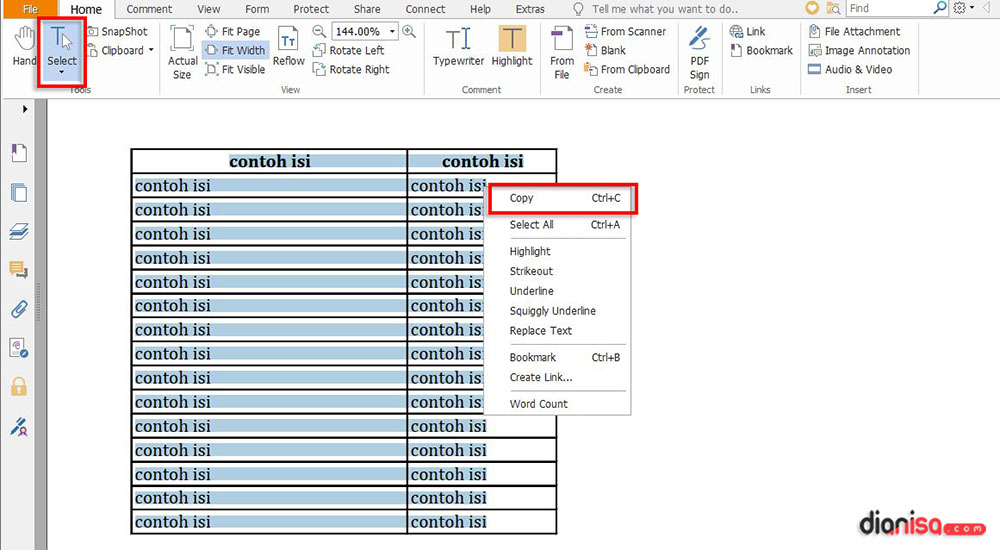
Task: Open the Pages thumbnails panel
Action: click(19, 192)
